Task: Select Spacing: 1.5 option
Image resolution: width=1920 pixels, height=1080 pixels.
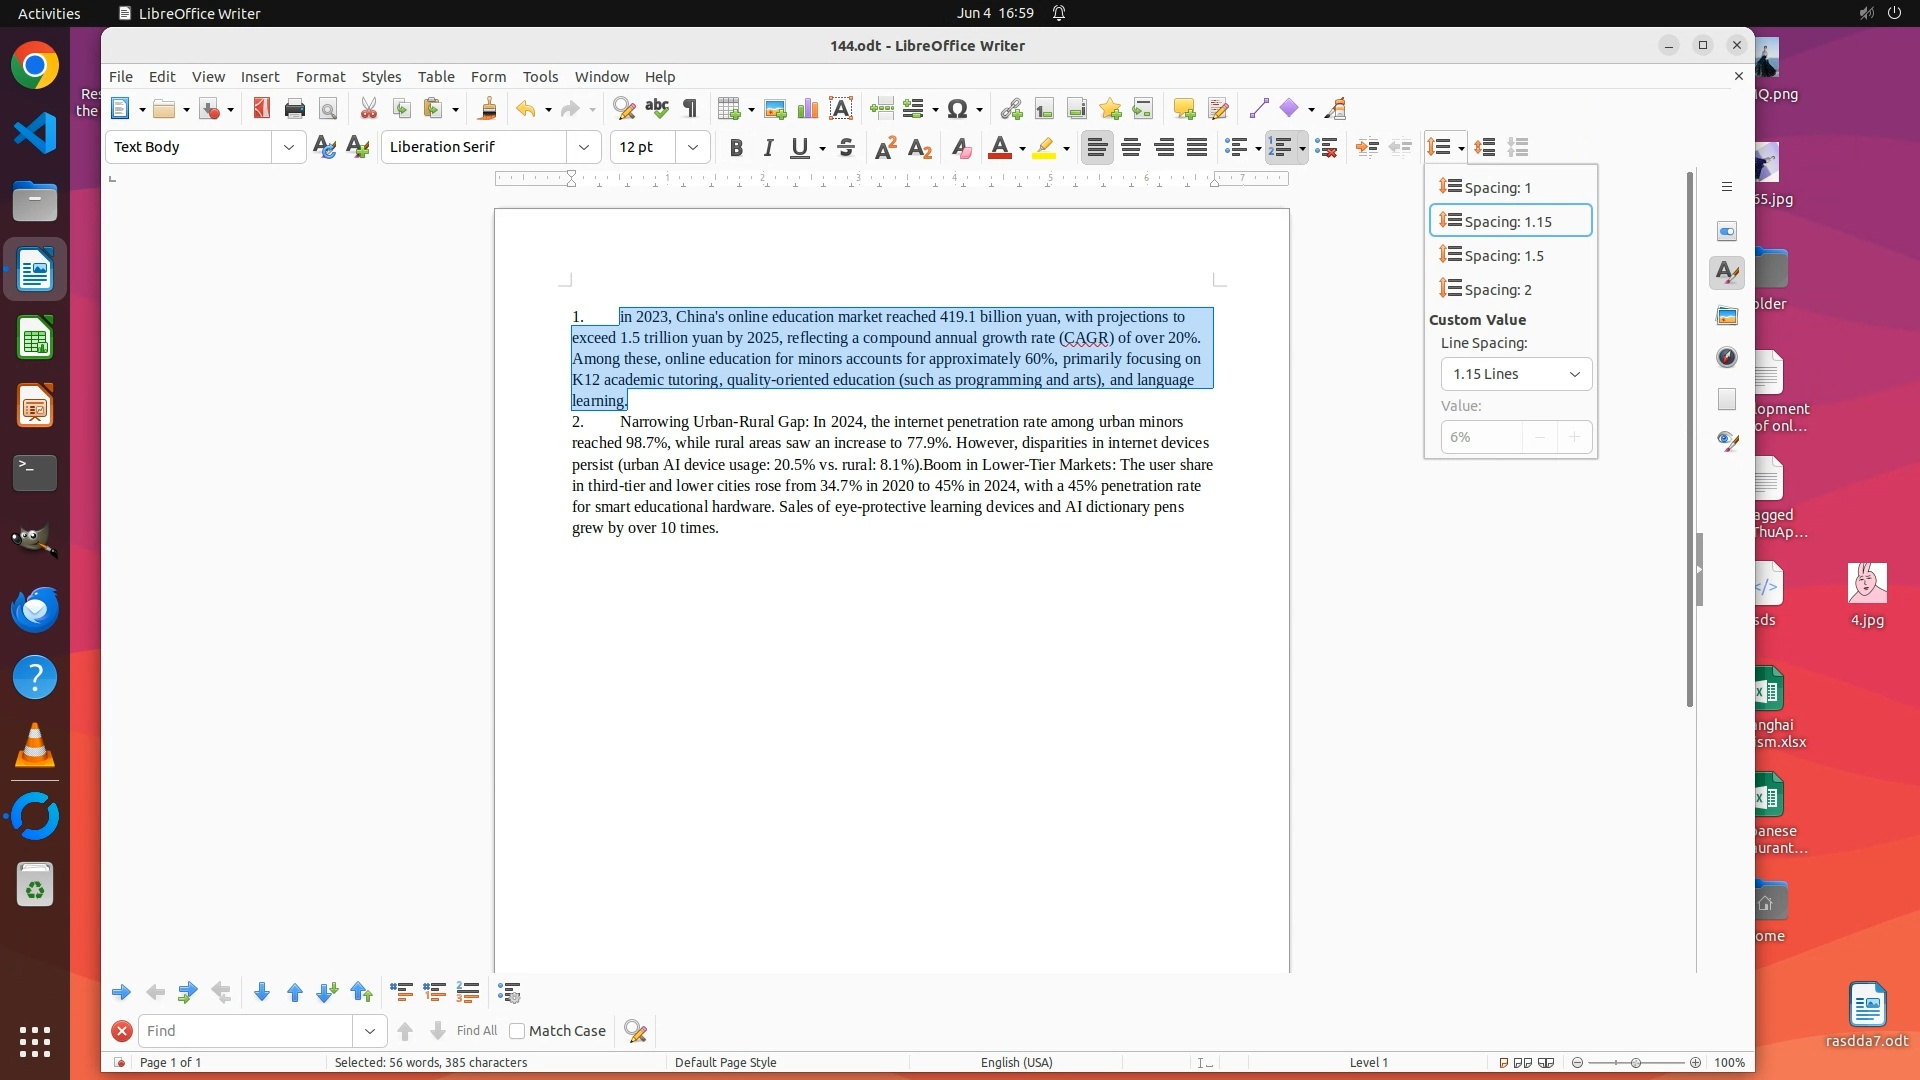Action: (x=1504, y=256)
